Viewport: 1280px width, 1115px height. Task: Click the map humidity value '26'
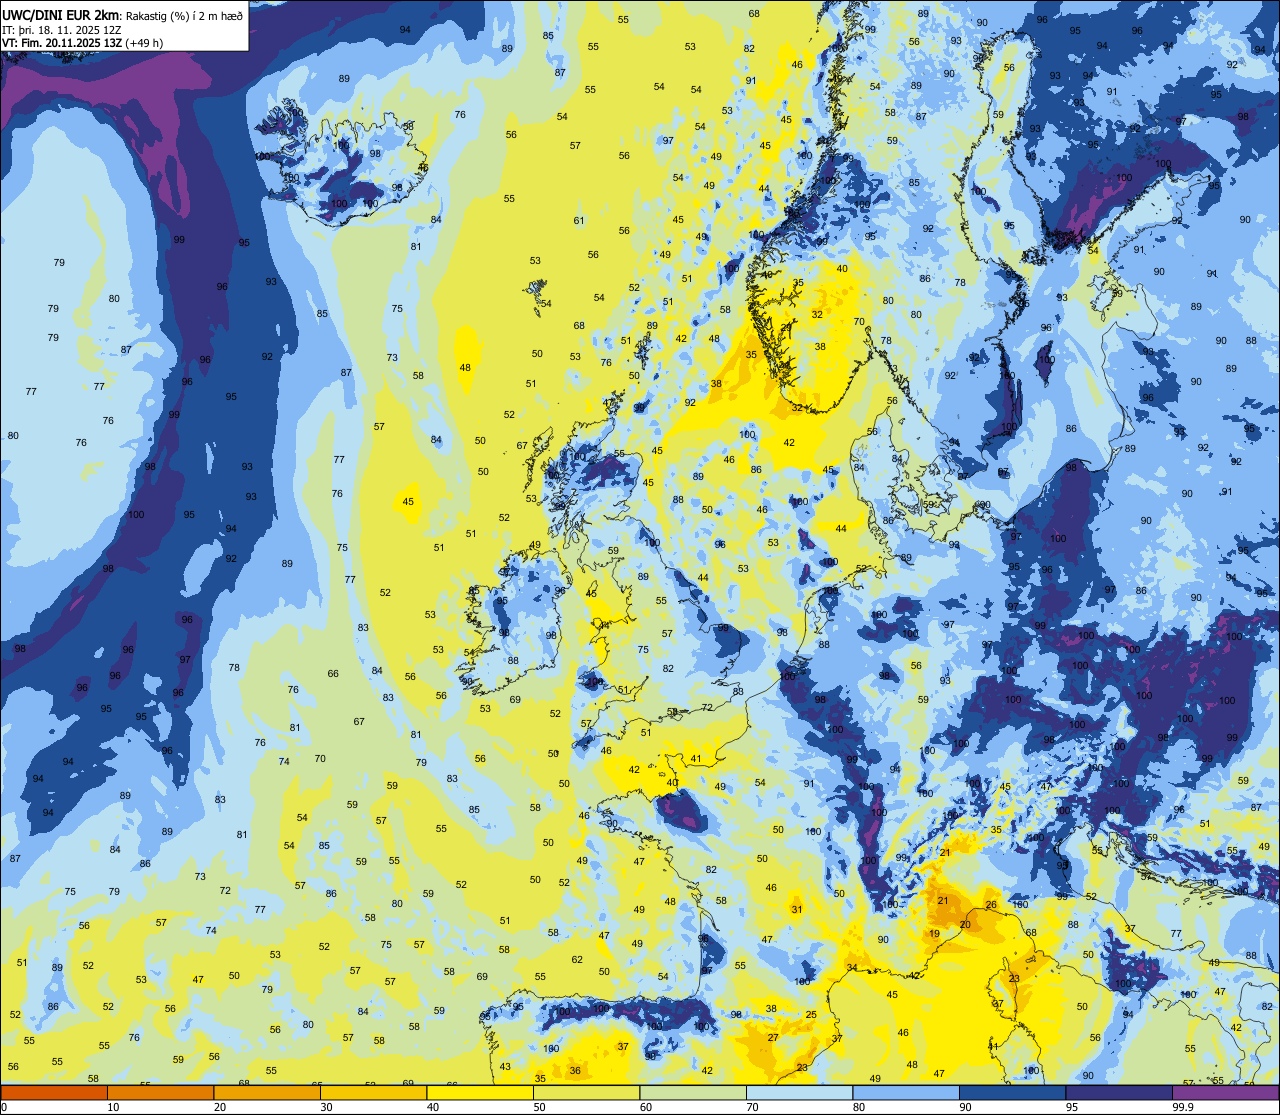(x=991, y=905)
